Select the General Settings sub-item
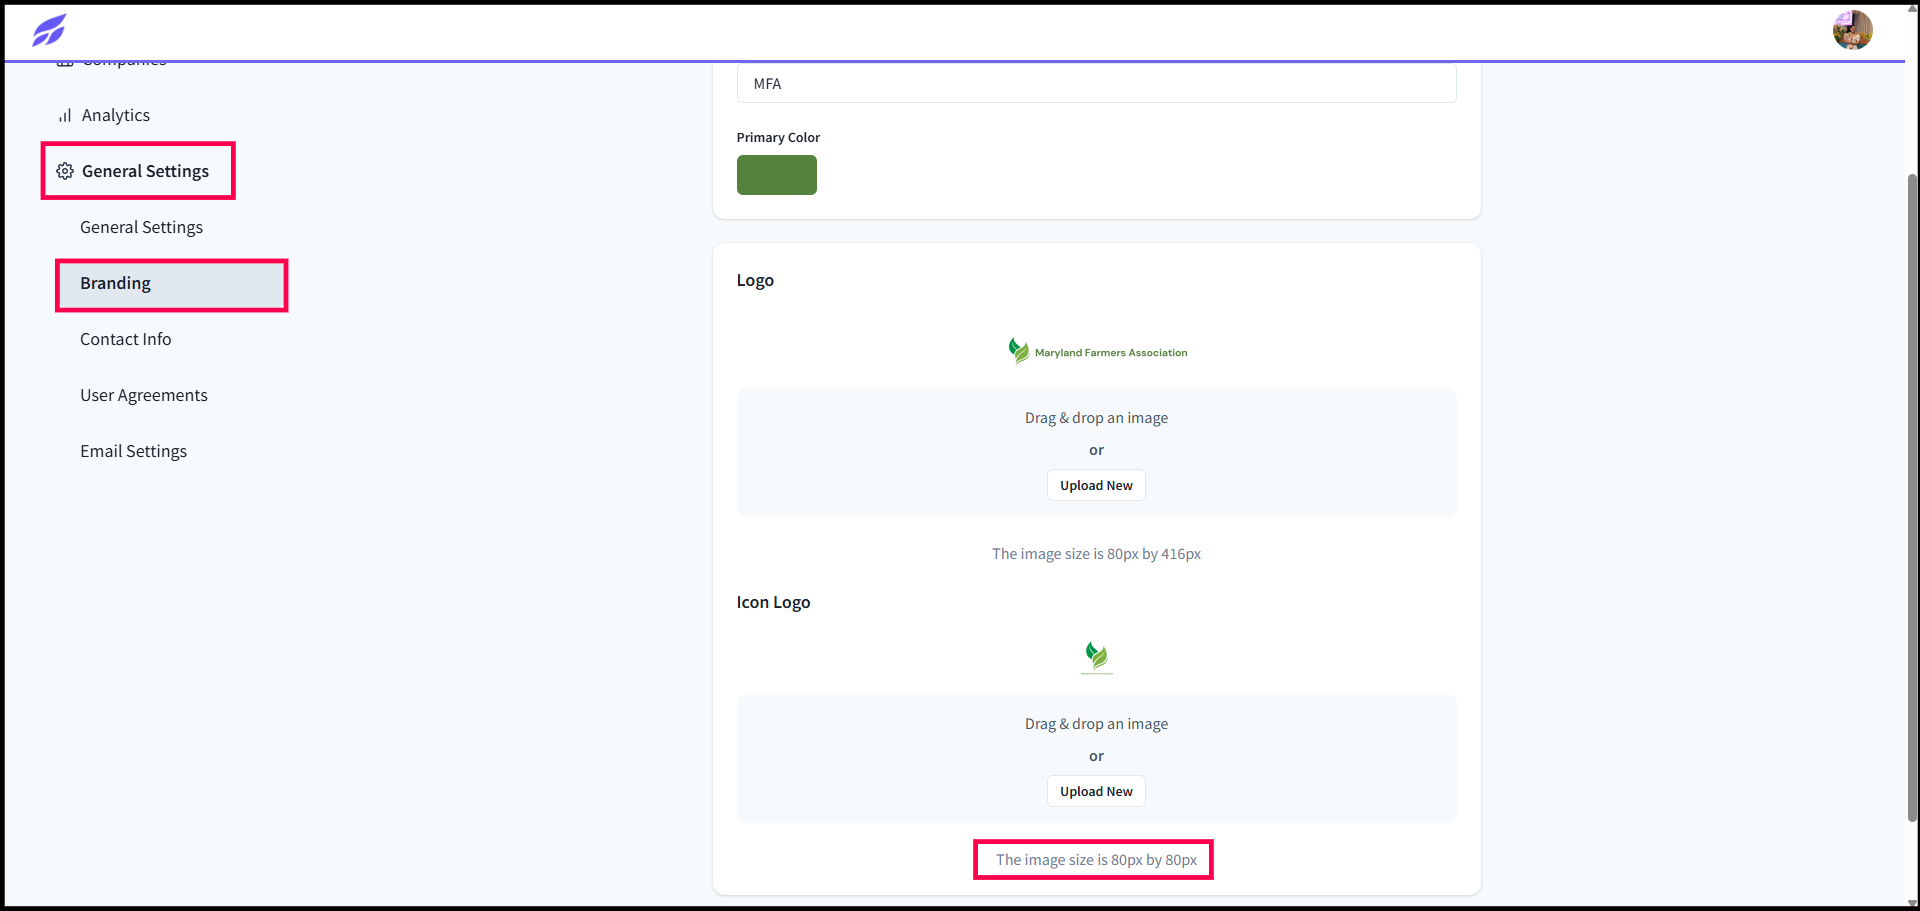 (x=141, y=227)
